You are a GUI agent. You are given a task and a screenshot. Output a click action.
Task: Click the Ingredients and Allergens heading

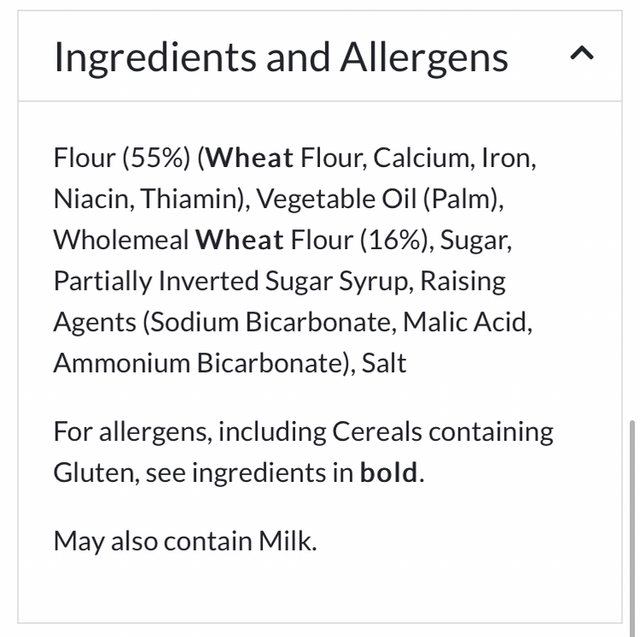coord(281,57)
